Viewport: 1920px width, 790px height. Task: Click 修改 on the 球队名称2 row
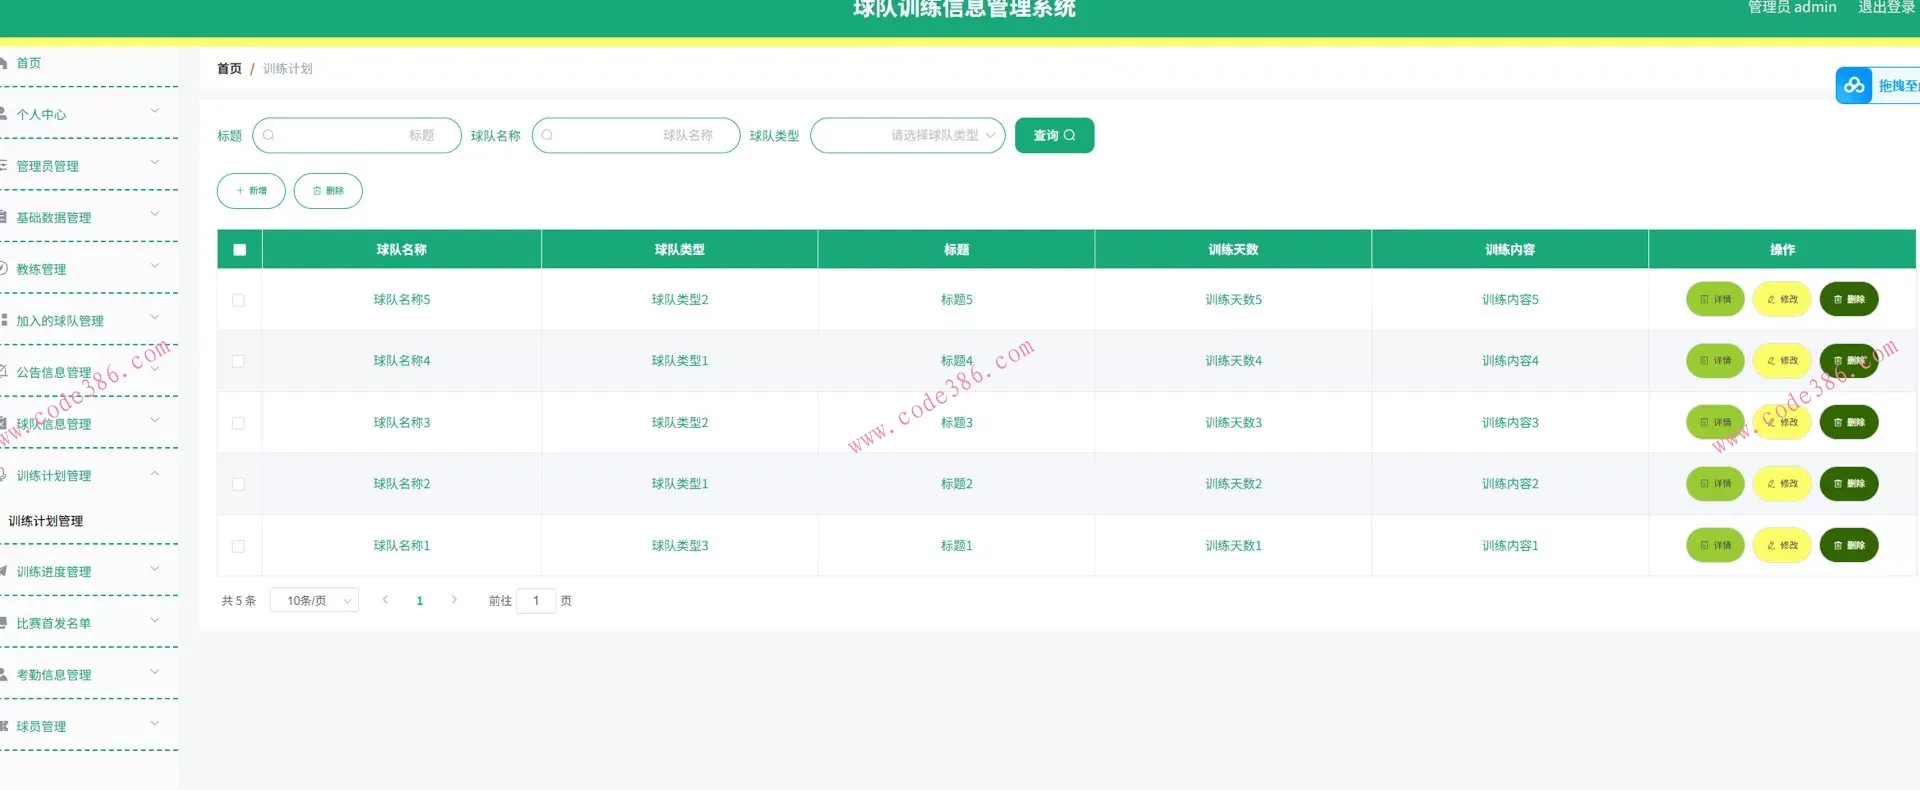[1782, 484]
